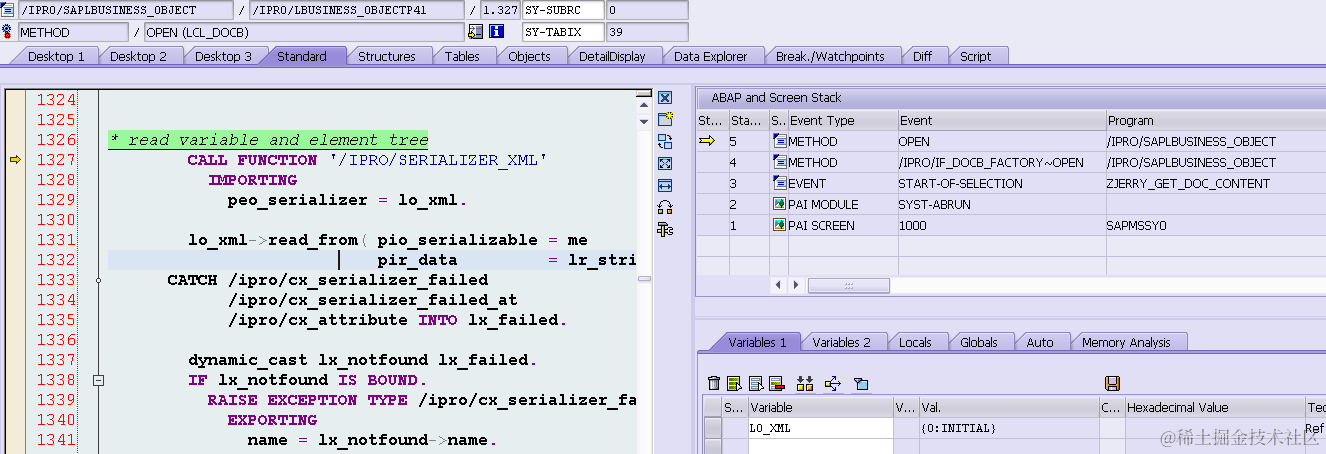The height and width of the screenshot is (454, 1326).
Task: Click the yellow boxes icon in the variables toolbar
Action: 805,383
